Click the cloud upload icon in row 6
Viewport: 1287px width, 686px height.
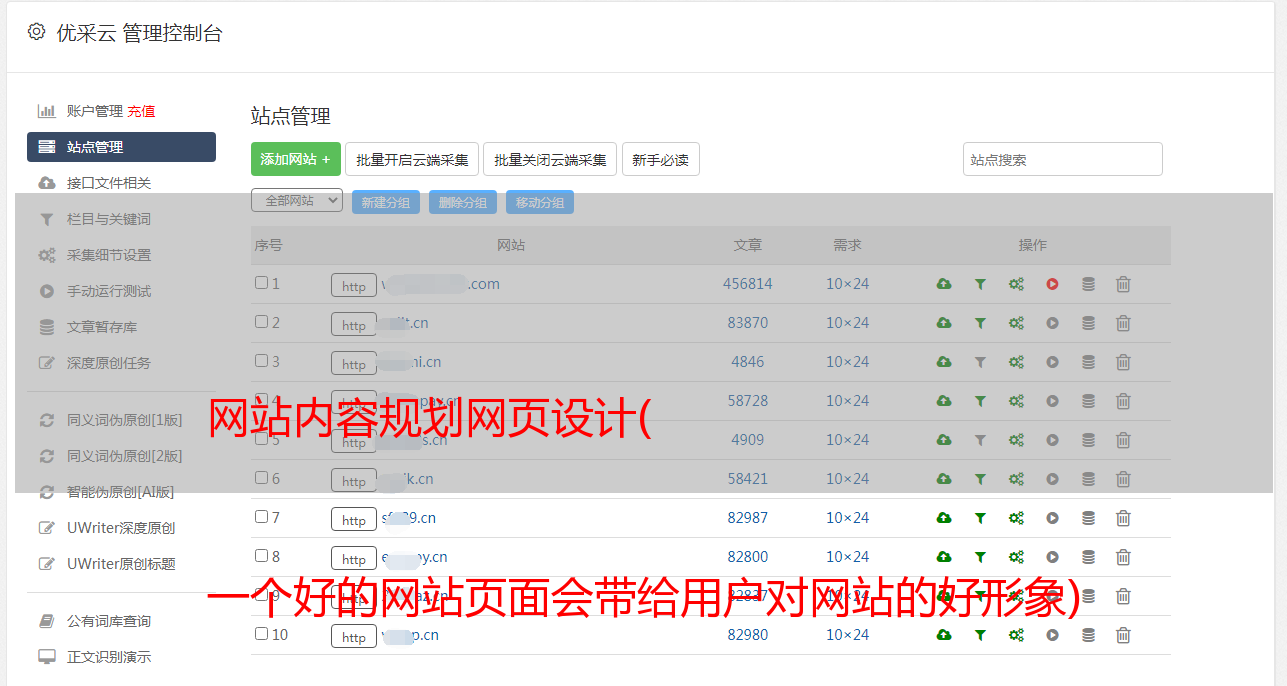point(944,479)
